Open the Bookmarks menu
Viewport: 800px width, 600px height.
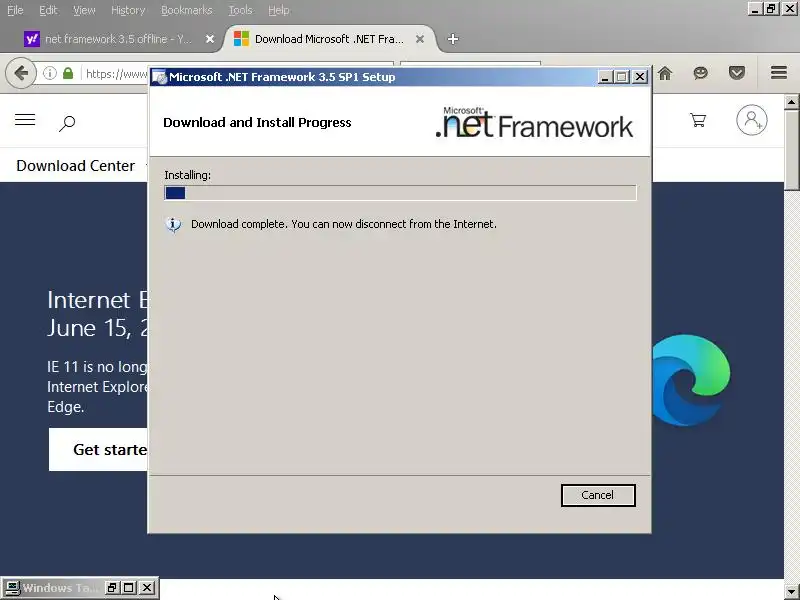pyautogui.click(x=186, y=10)
